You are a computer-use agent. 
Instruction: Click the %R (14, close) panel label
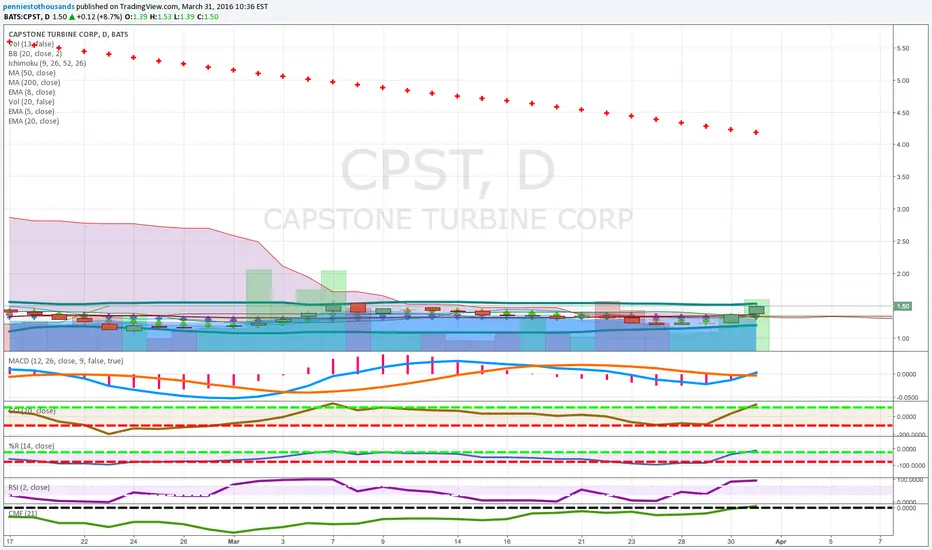(x=32, y=446)
